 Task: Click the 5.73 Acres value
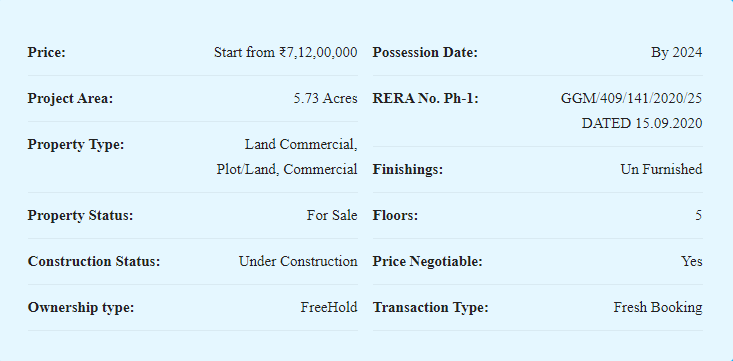(x=325, y=99)
